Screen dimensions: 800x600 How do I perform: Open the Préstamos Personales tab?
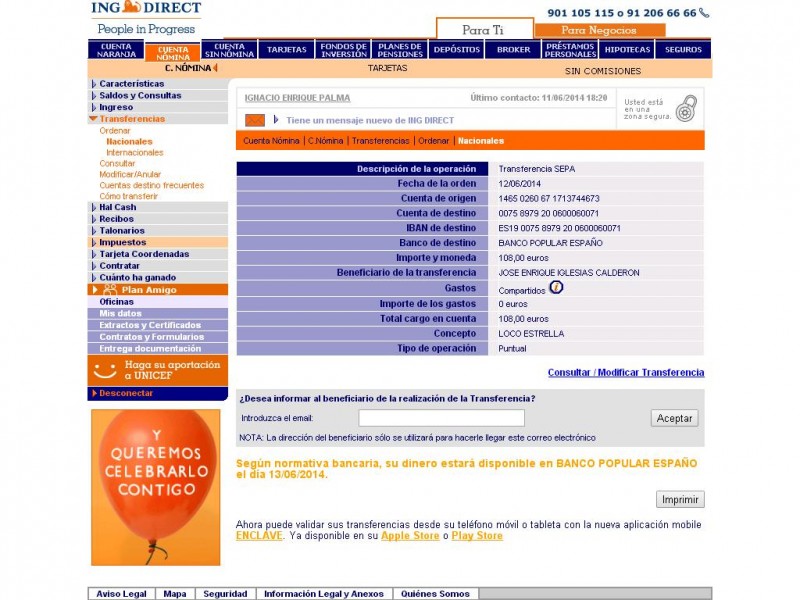point(570,49)
